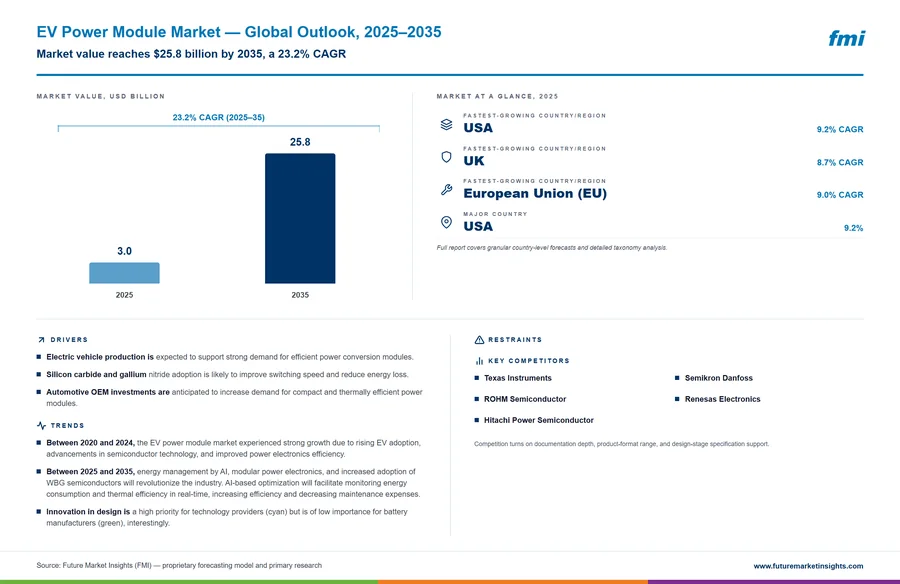Click the 'Competition turns on documentation depth' note
This screenshot has height=584, width=900.
point(621,444)
